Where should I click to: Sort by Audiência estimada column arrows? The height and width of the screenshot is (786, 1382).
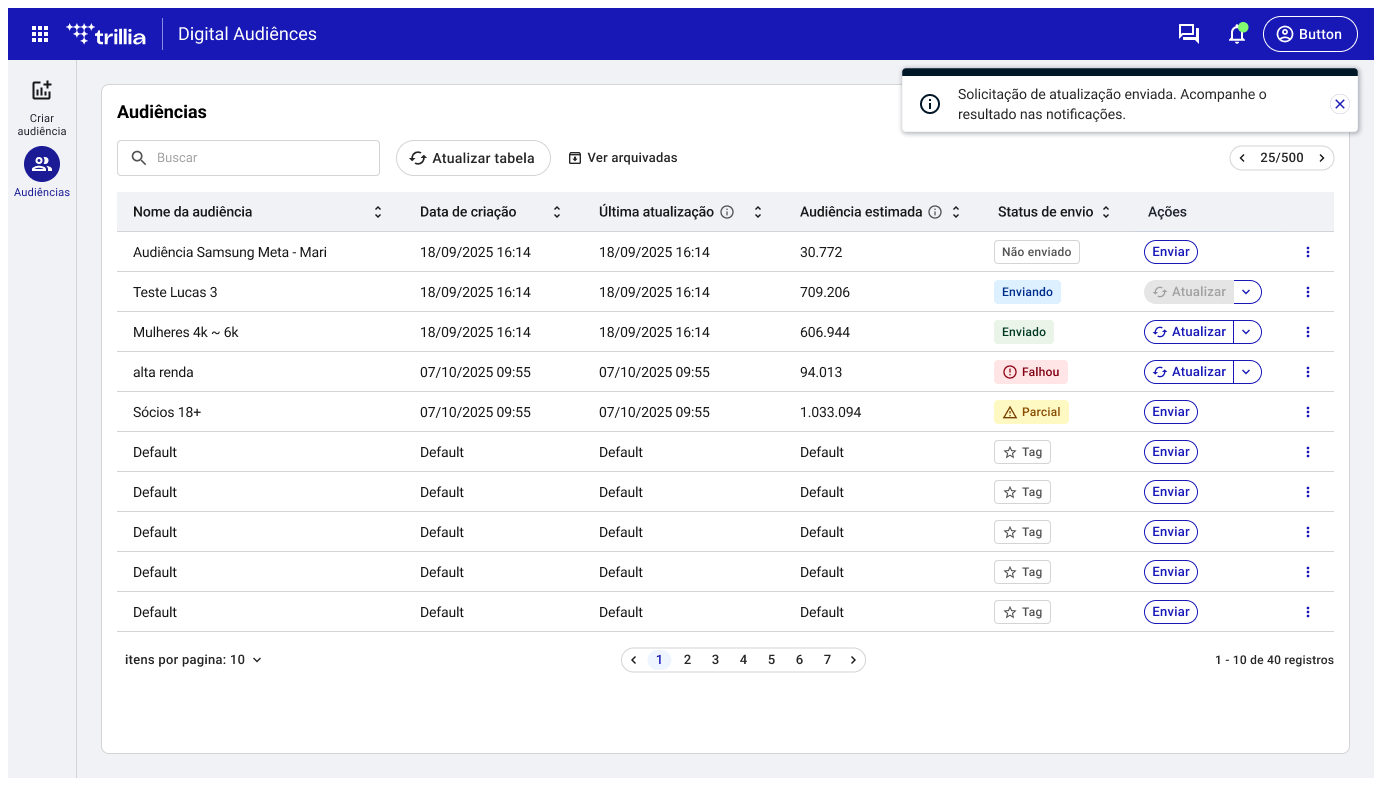click(x=956, y=212)
